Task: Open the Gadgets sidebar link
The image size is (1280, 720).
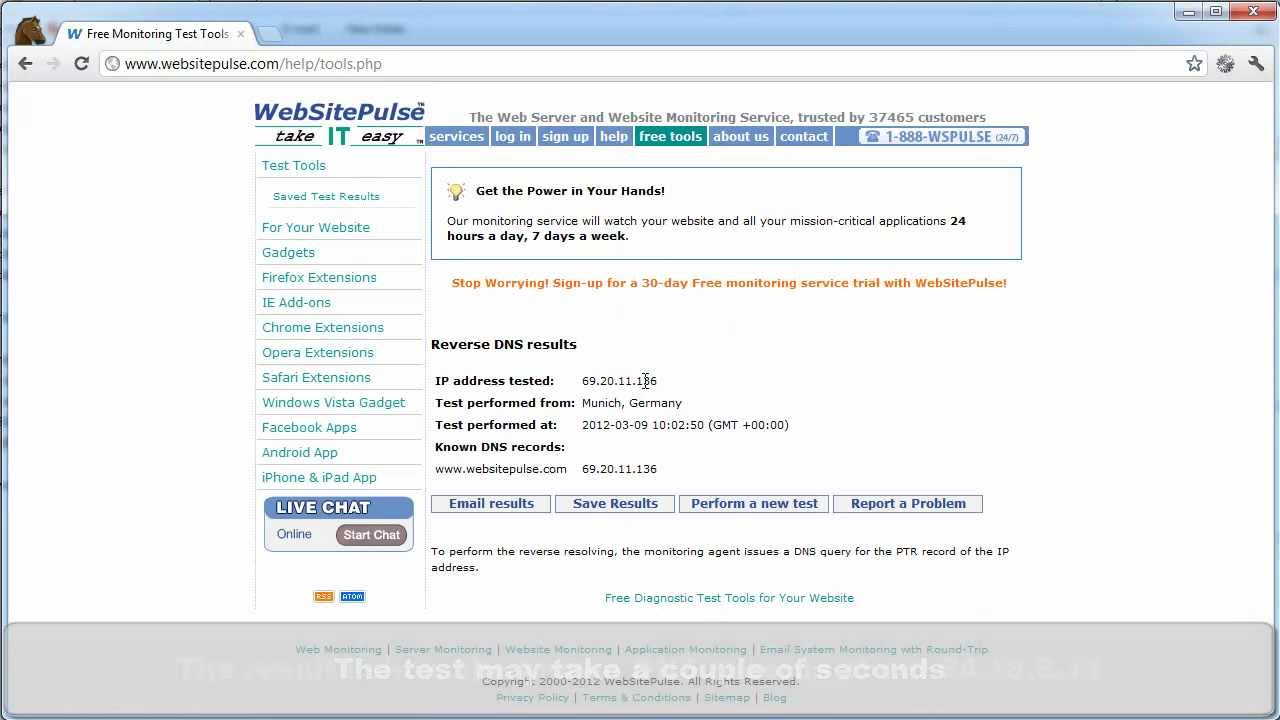Action: (x=288, y=252)
